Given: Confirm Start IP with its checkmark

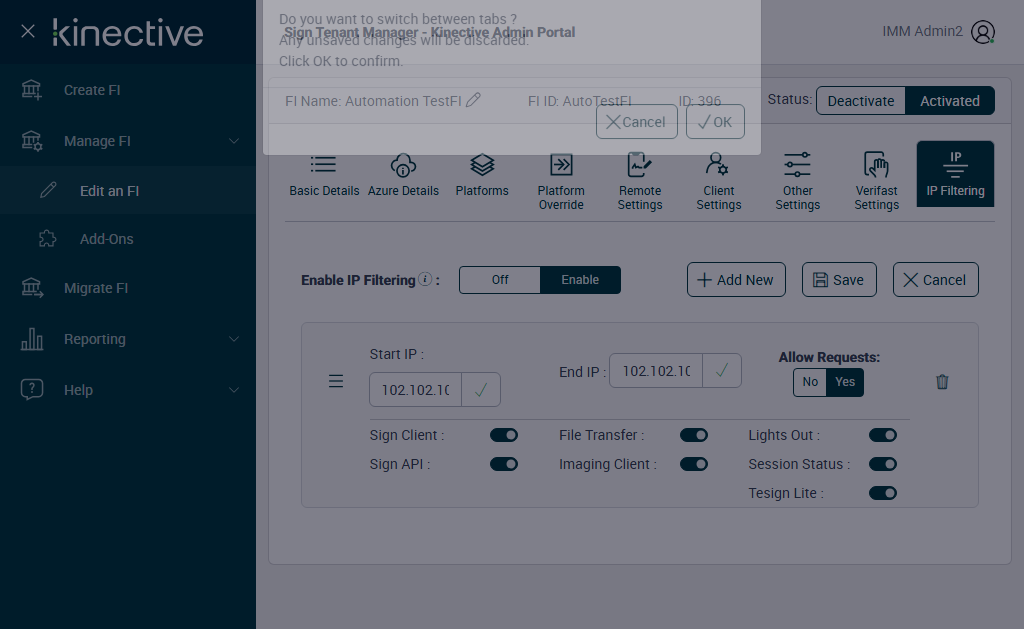Looking at the screenshot, I should coord(481,390).
